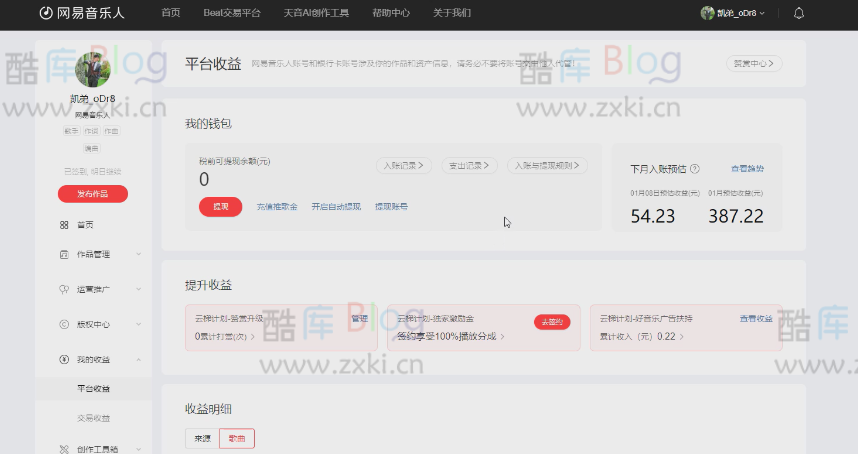This screenshot has width=858, height=454.
Task: Click the small user avatar in header
Action: [707, 13]
